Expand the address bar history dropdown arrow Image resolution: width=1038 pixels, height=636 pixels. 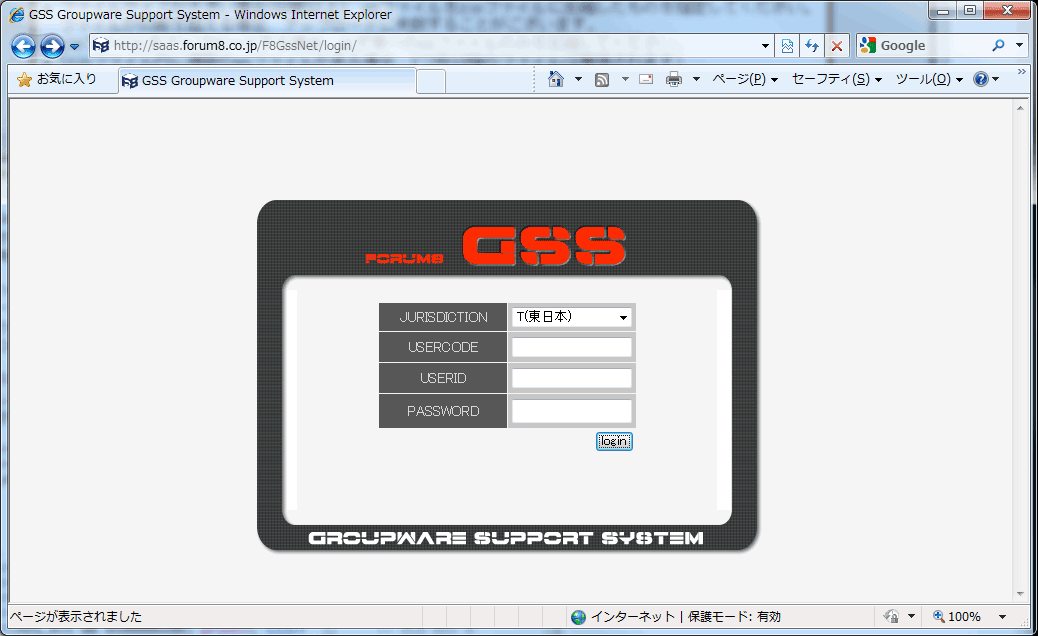point(765,46)
